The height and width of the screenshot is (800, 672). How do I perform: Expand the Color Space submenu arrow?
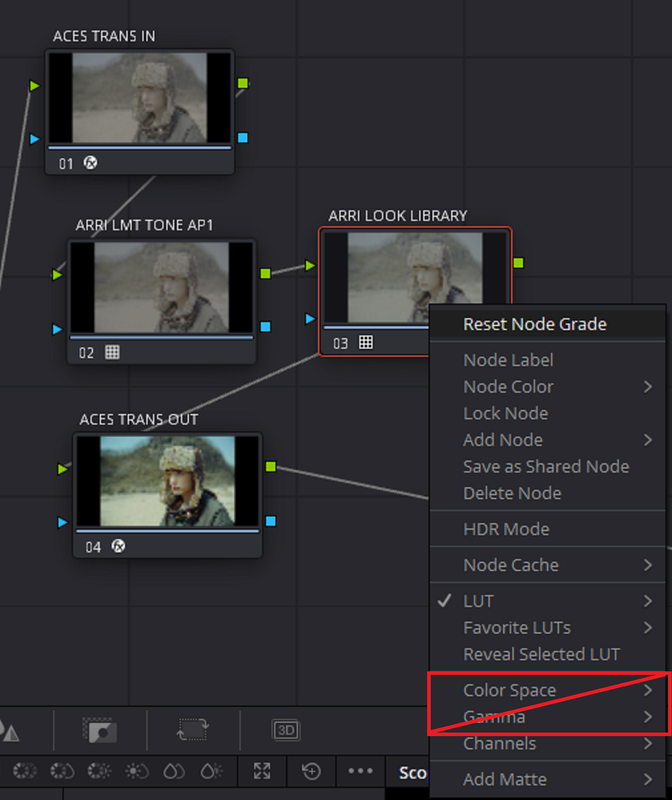click(648, 690)
